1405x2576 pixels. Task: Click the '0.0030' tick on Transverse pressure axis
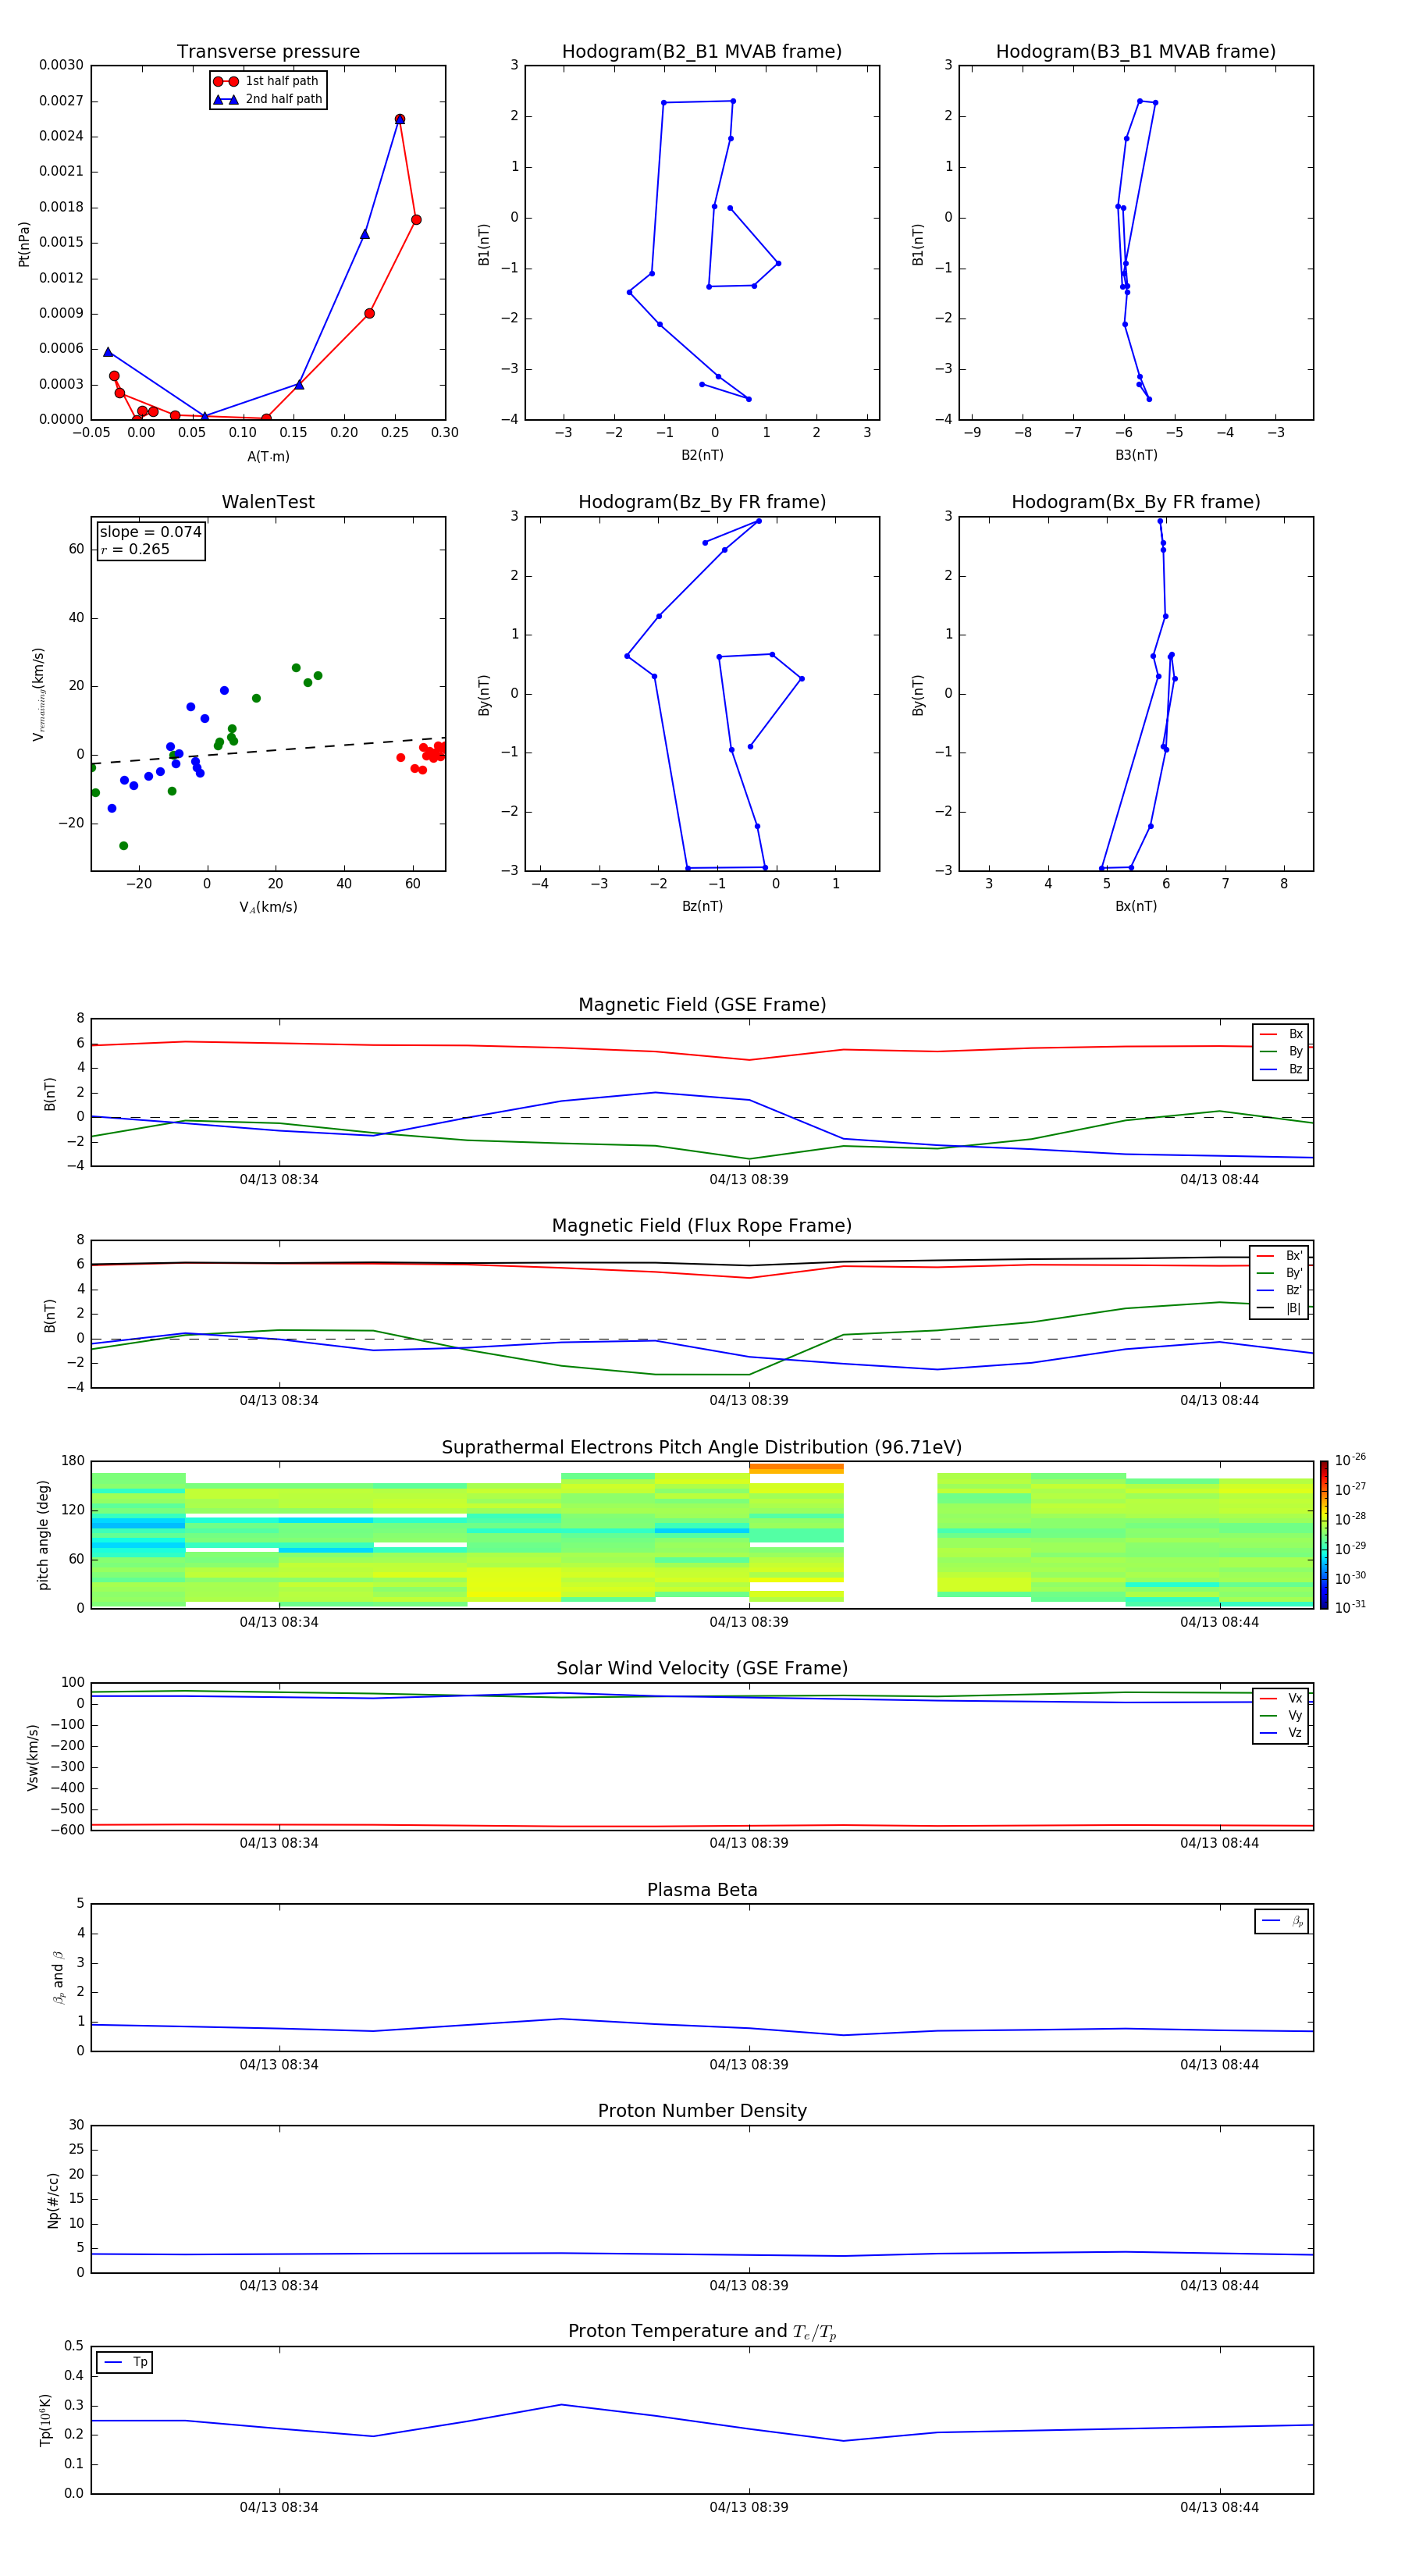(x=61, y=65)
